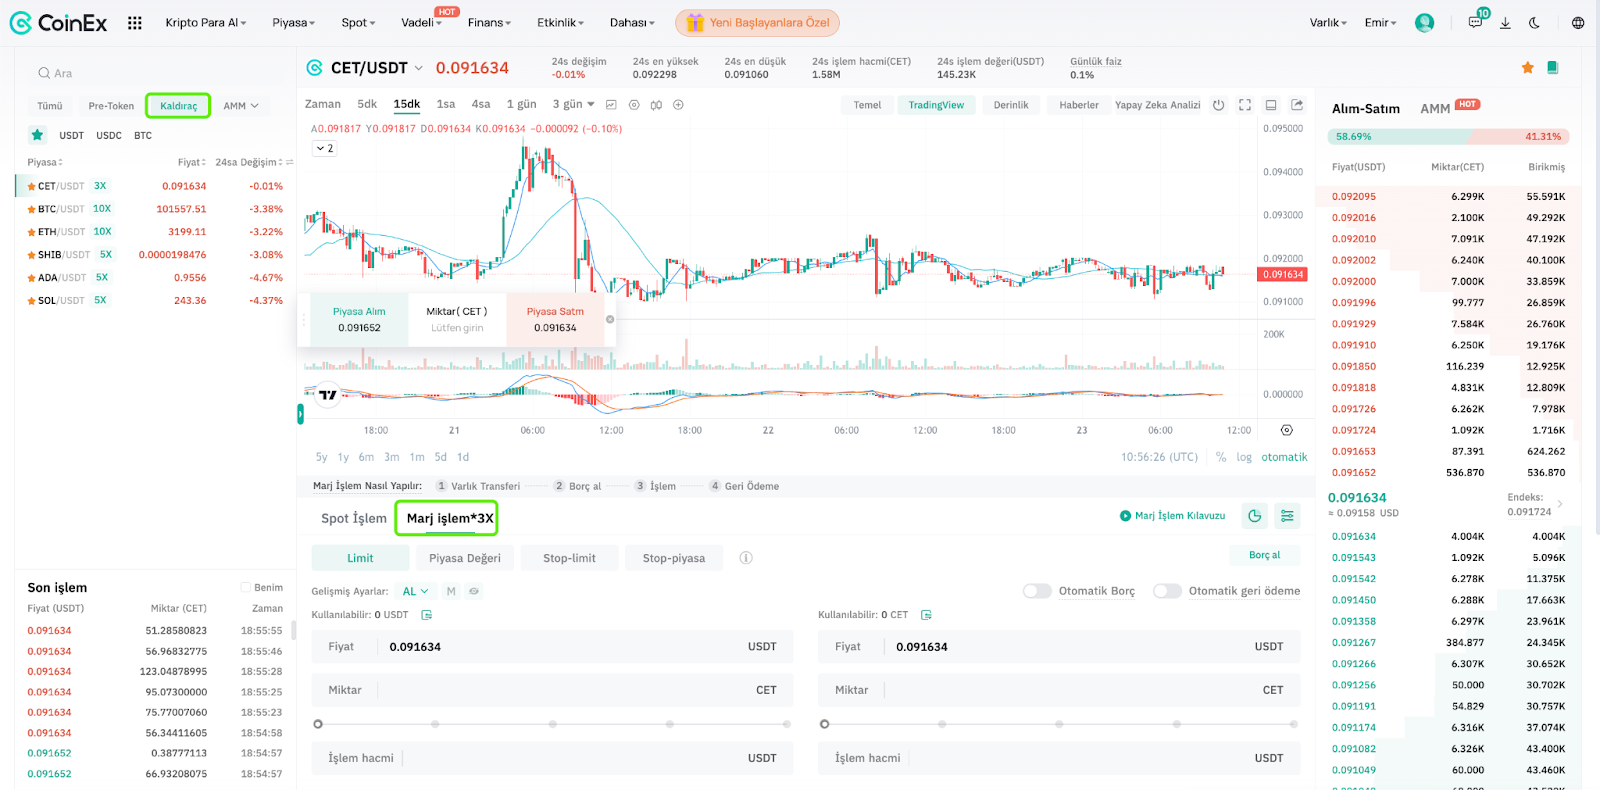Switch to the Derinlik chart tab
This screenshot has width=1600, height=790.
1011,105
